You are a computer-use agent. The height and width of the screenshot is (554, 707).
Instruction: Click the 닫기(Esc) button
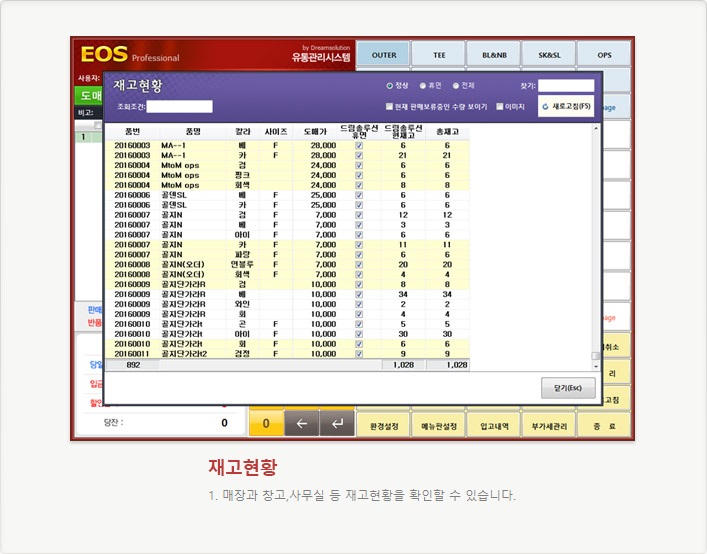pos(568,388)
